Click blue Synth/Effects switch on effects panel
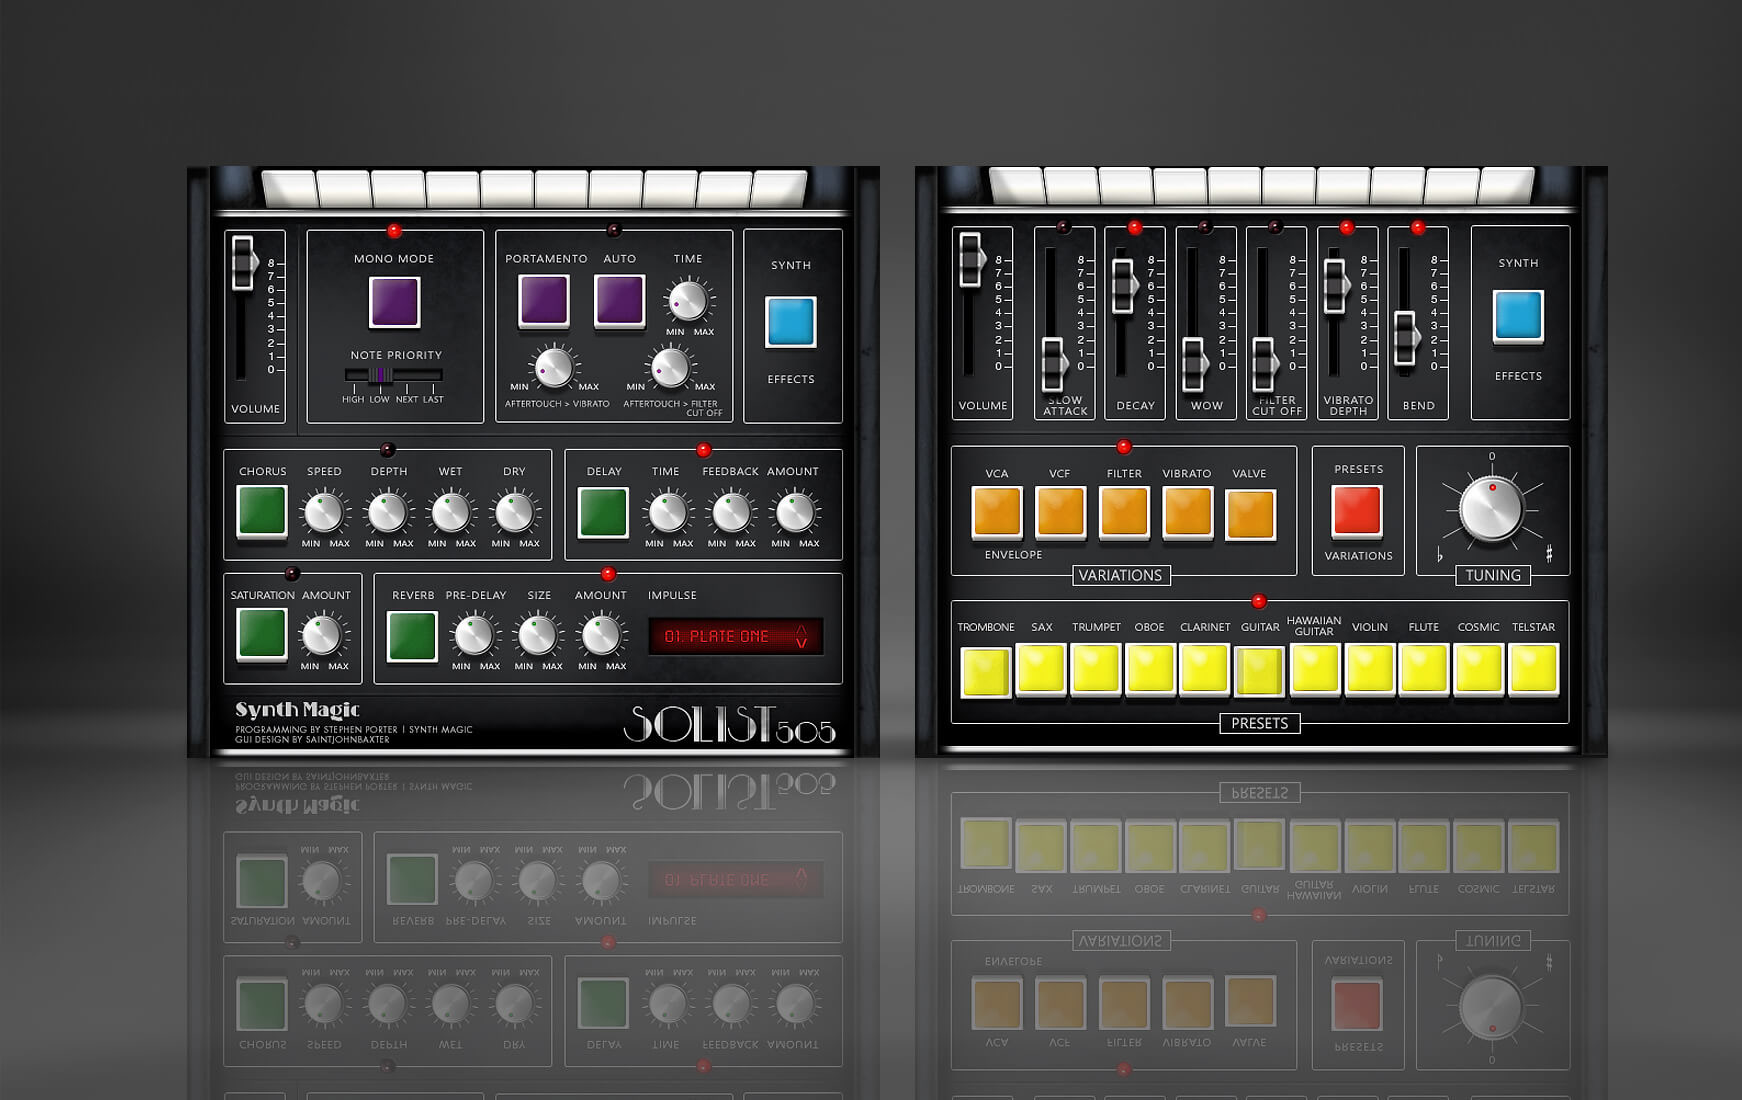The height and width of the screenshot is (1100, 1742). (791, 321)
